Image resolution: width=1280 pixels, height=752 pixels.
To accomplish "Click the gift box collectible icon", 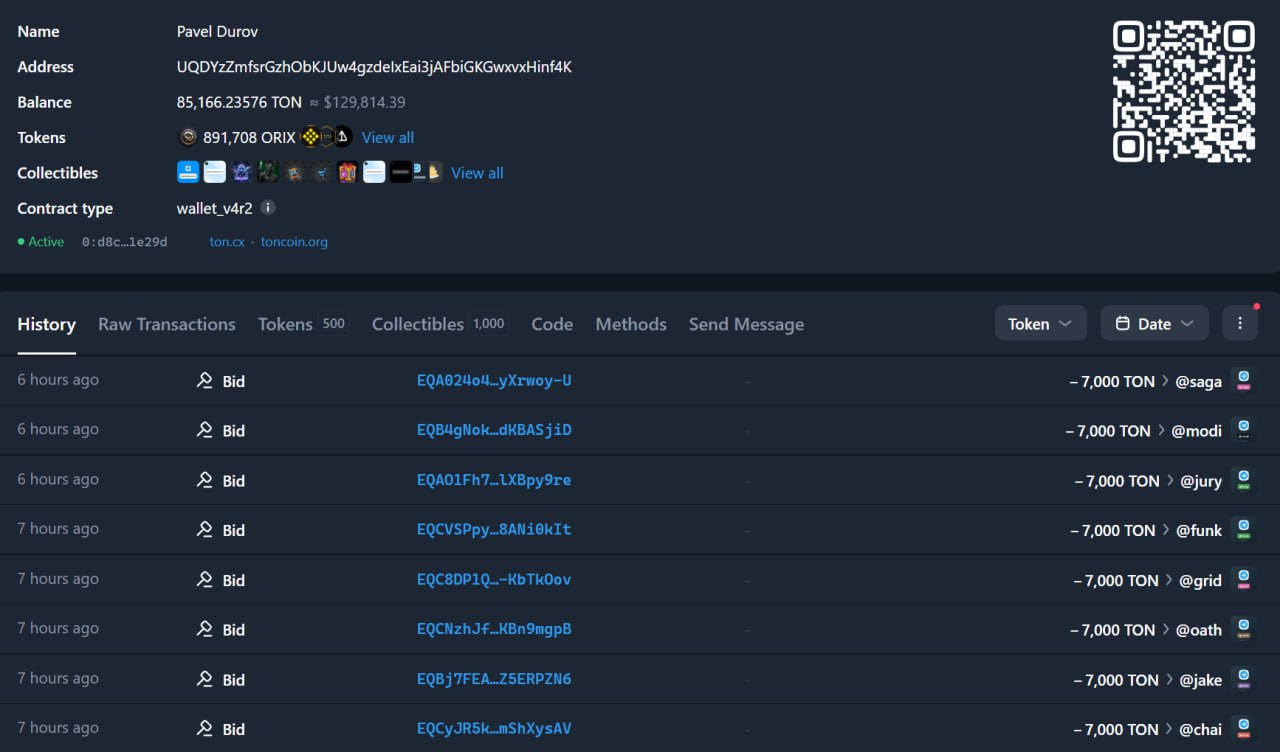I will click(x=347, y=172).
